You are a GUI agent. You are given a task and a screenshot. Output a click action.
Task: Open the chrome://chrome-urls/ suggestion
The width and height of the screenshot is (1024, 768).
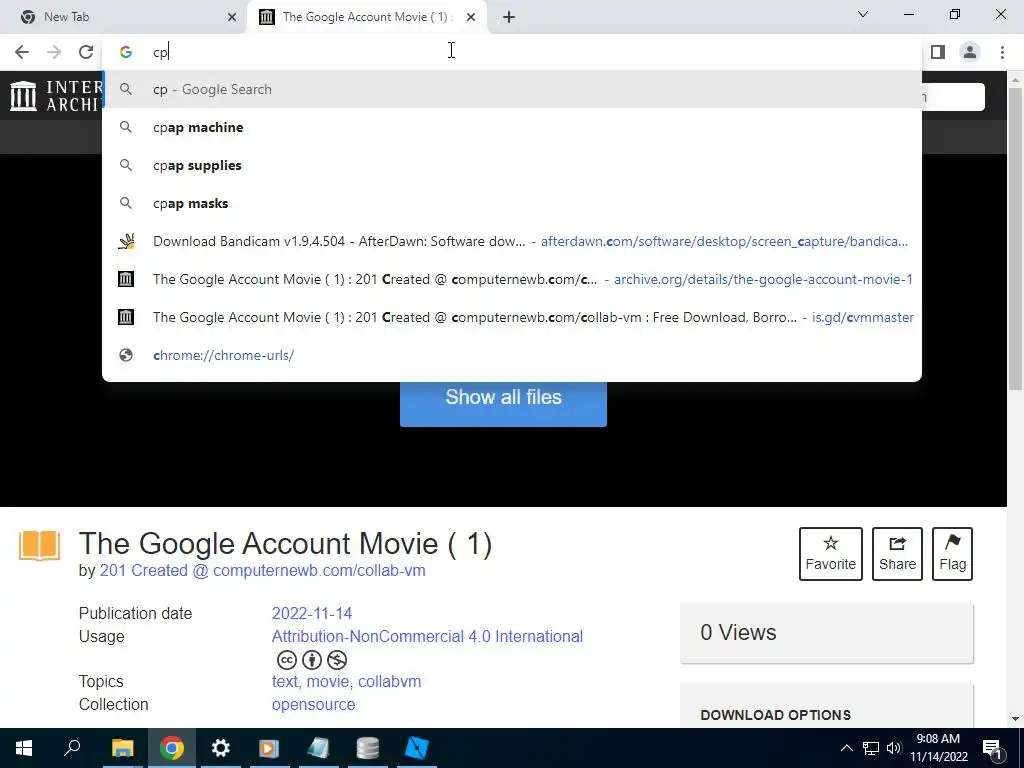tap(511, 355)
